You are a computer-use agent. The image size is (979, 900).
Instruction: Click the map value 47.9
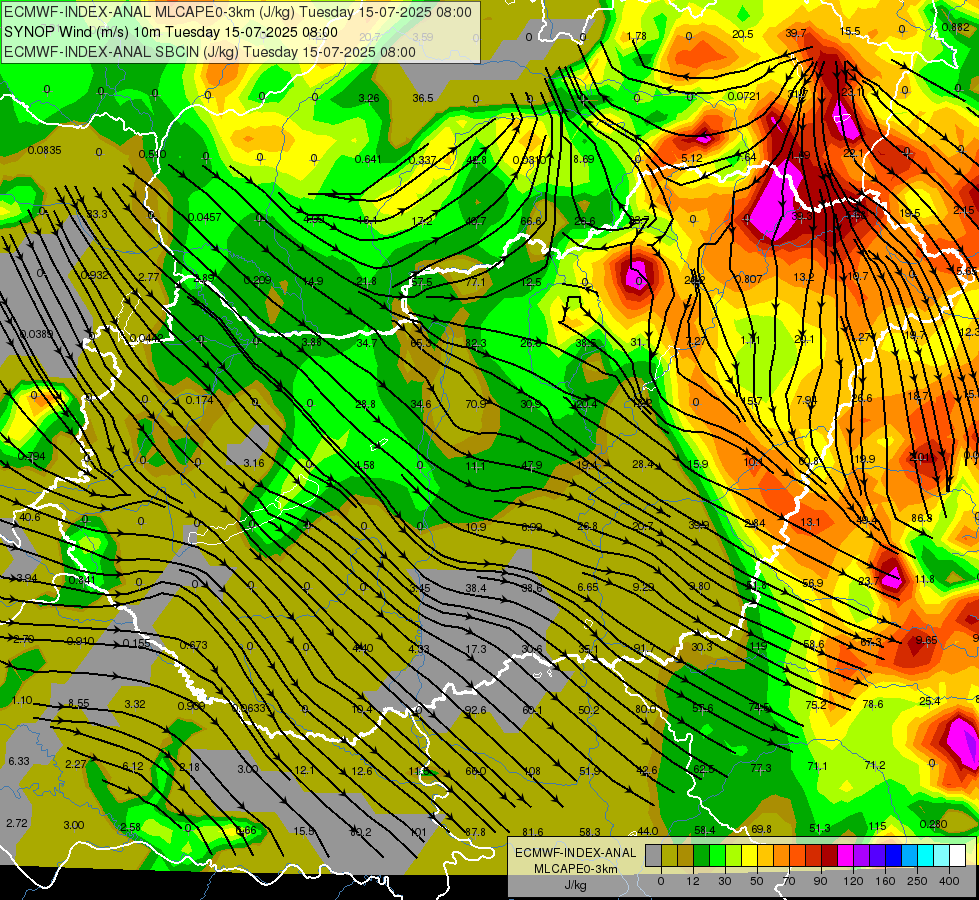point(531,465)
